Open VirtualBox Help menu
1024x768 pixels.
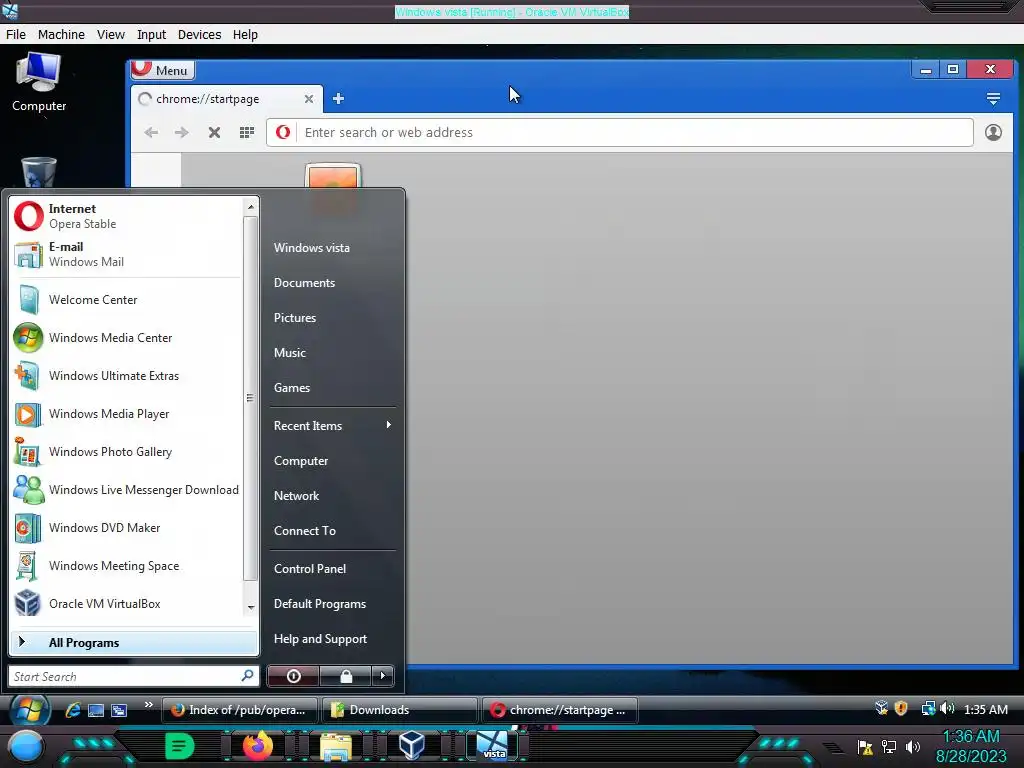[x=246, y=35]
